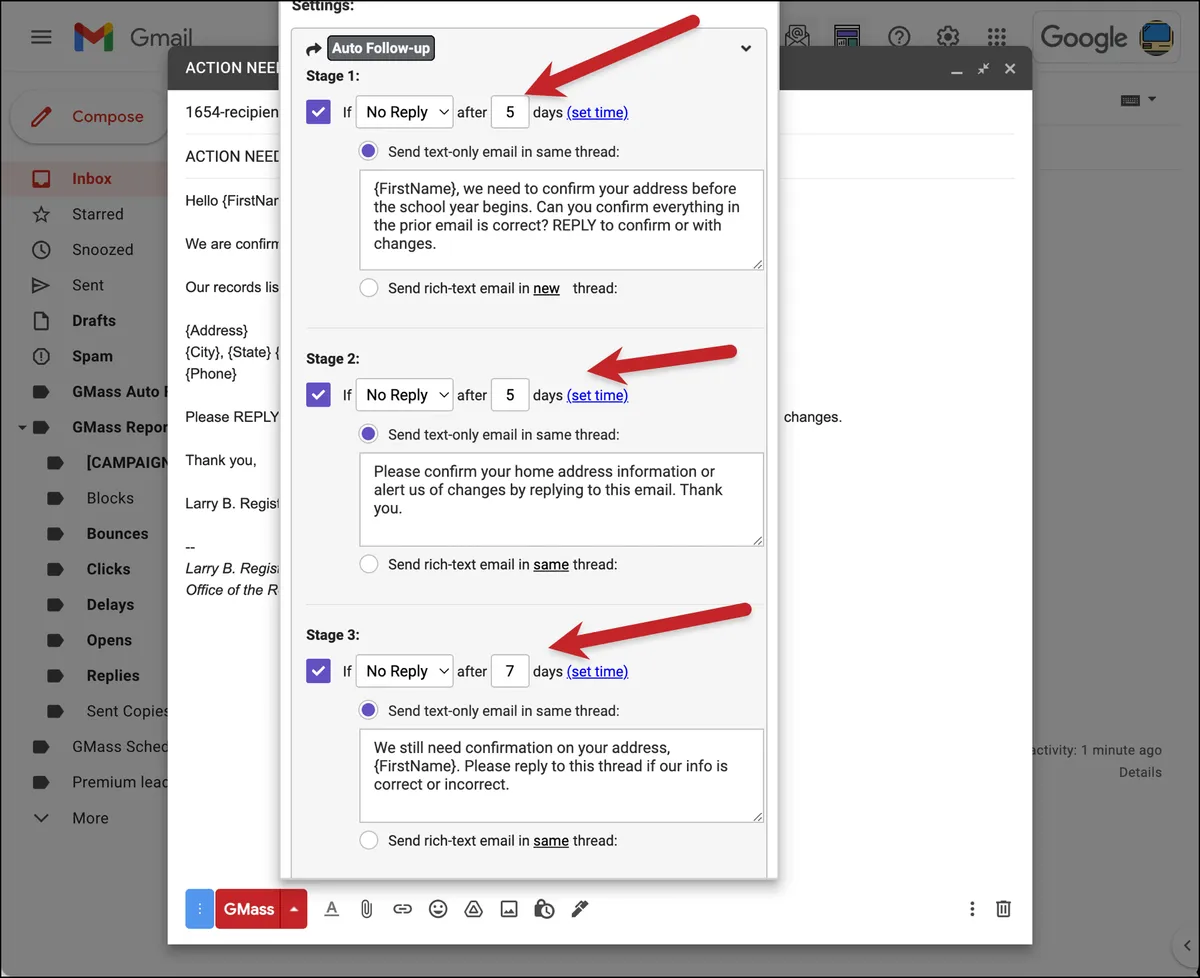Insert link icon in compose toolbar

click(402, 909)
